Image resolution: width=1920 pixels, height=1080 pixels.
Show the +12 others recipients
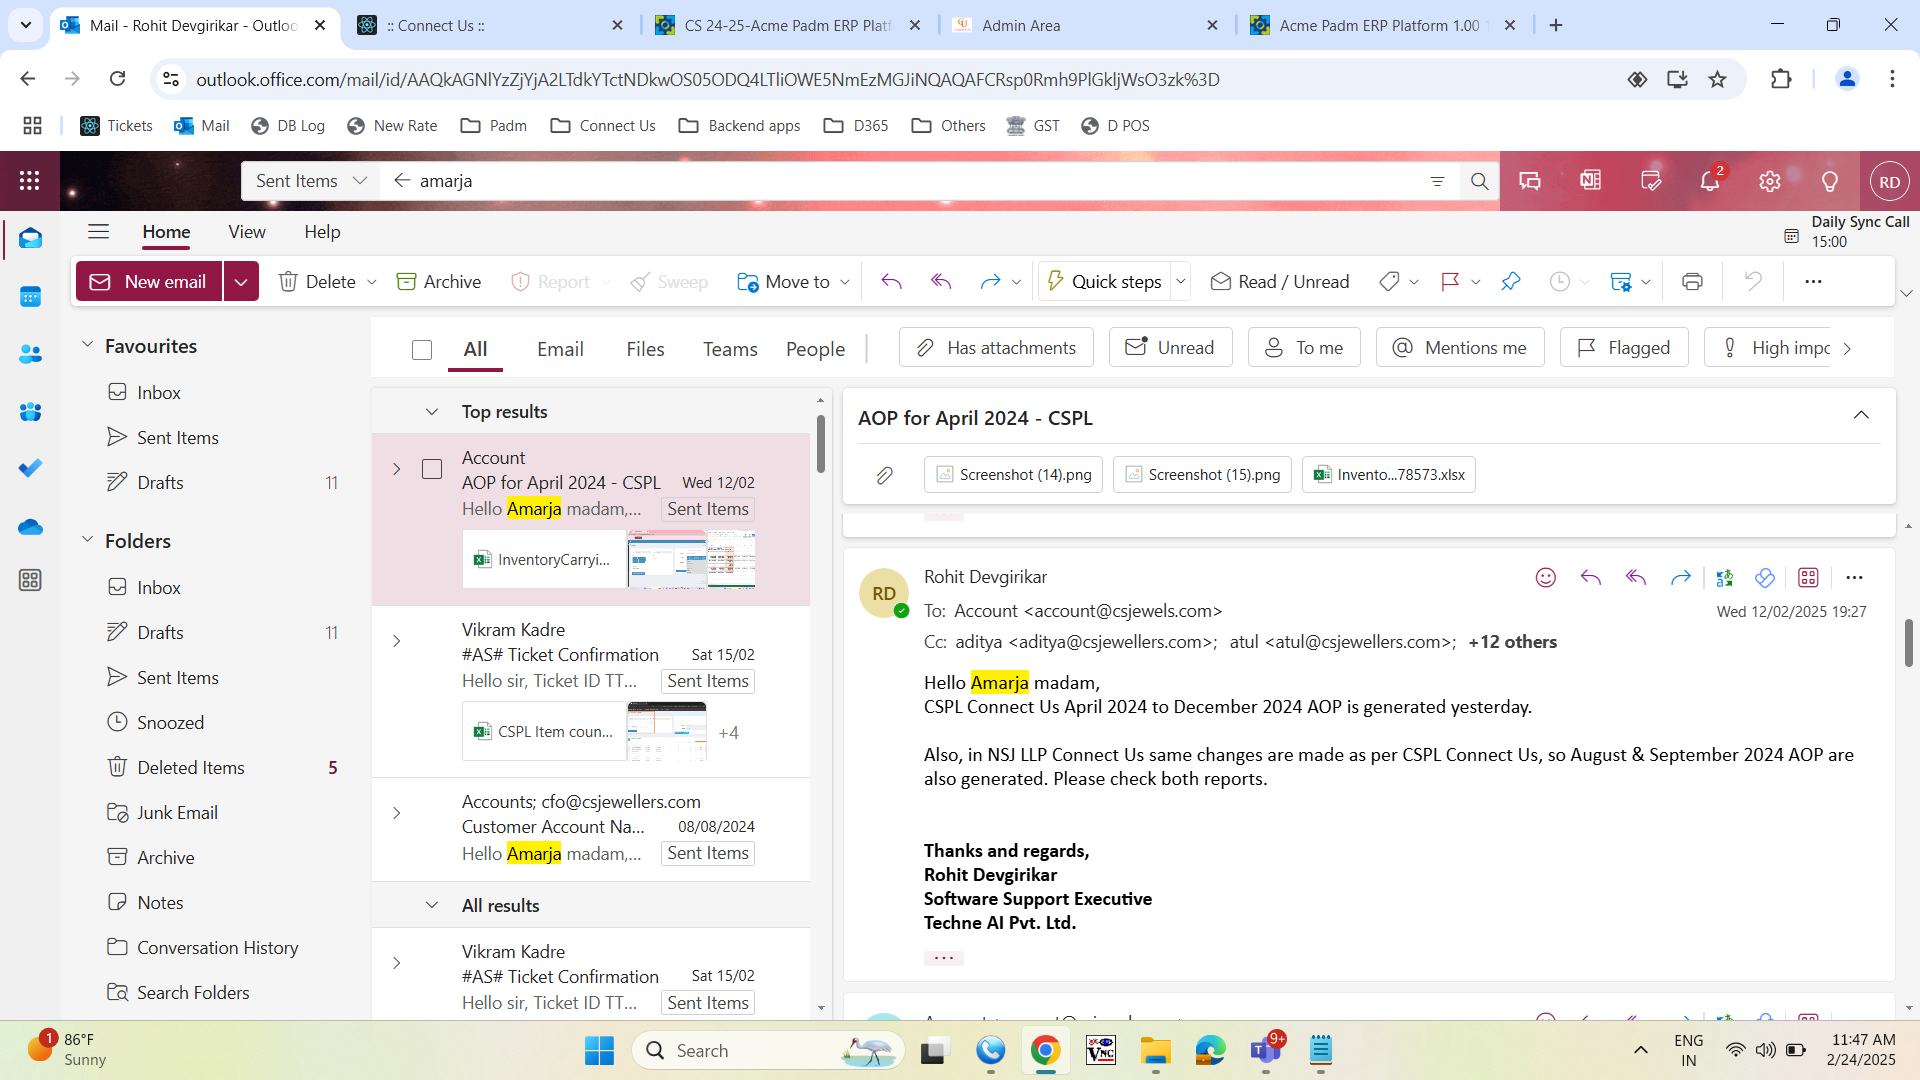[1512, 642]
